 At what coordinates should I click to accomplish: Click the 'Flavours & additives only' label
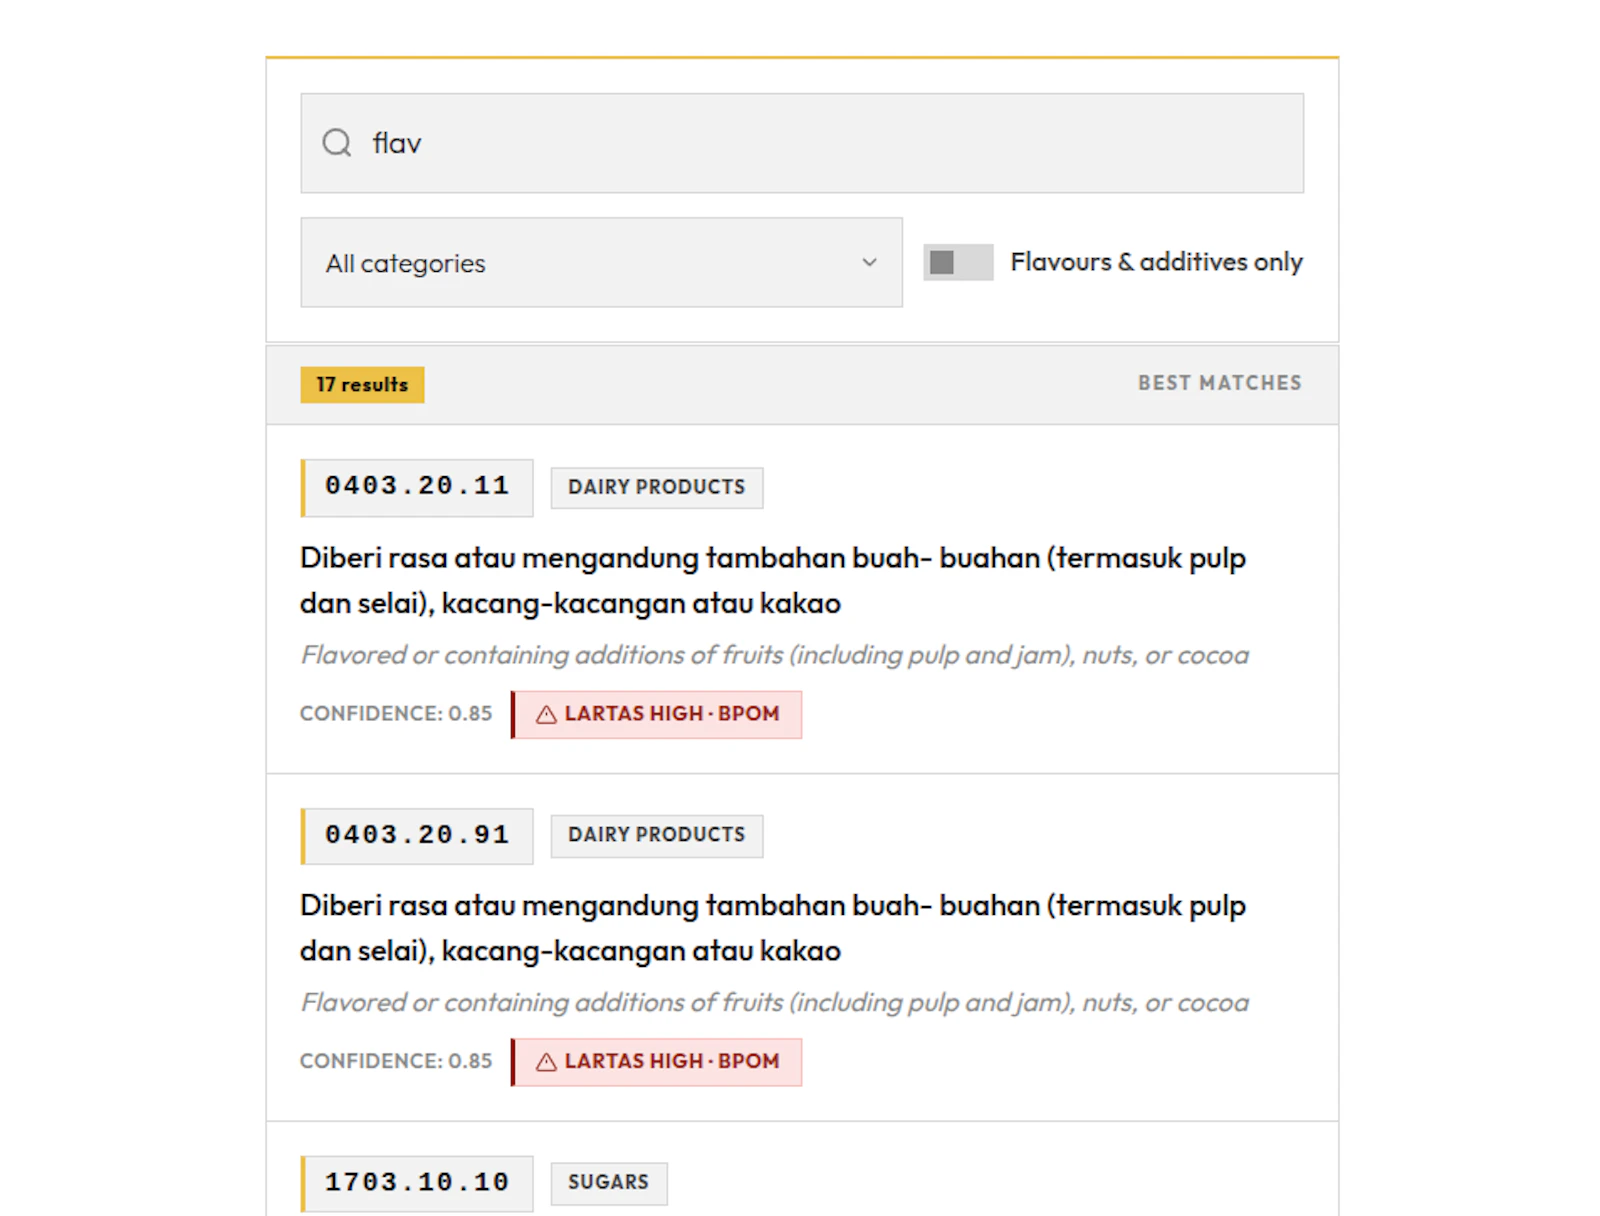click(1156, 262)
